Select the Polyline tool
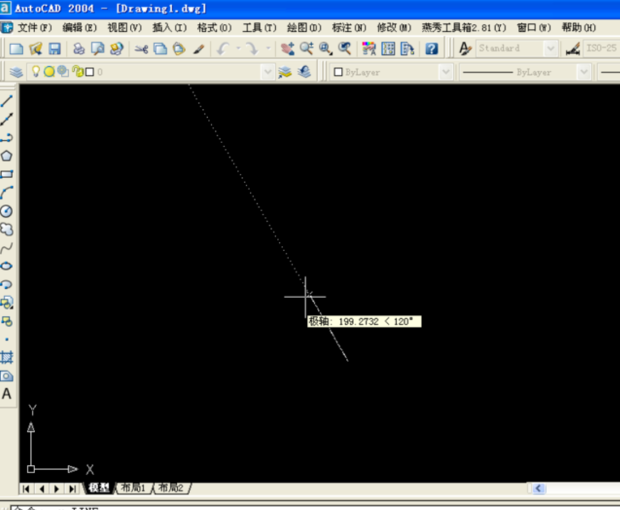The height and width of the screenshot is (510, 620). (x=7, y=137)
